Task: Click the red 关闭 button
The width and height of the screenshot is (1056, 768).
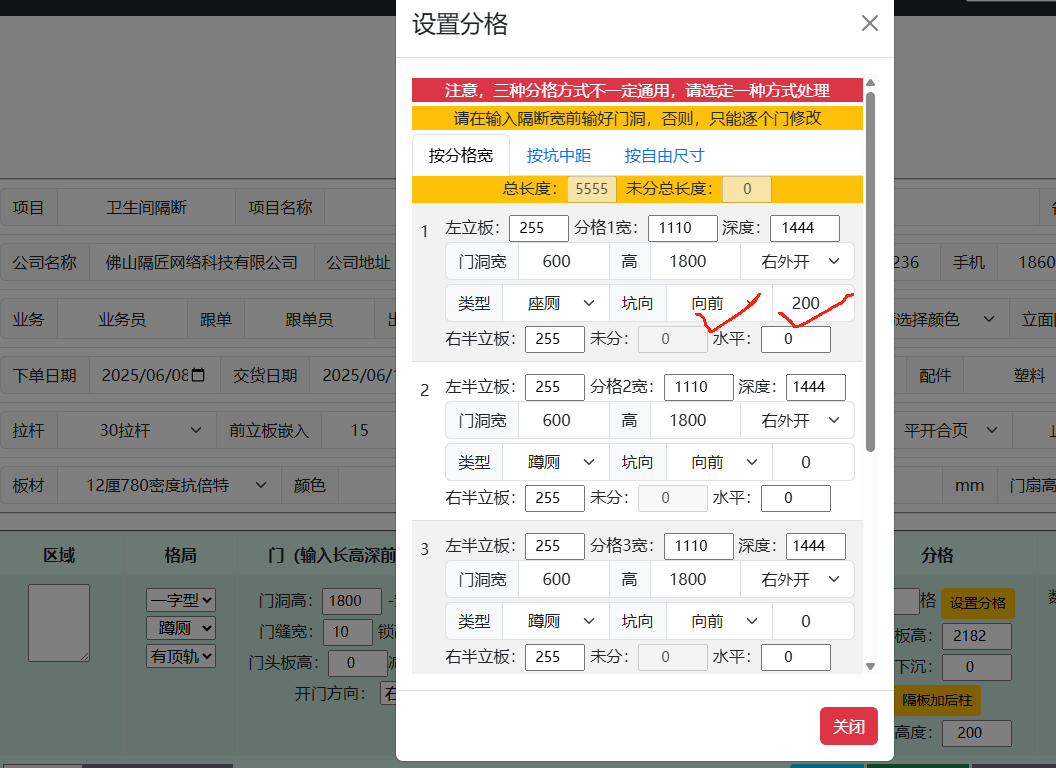Action: tap(849, 726)
